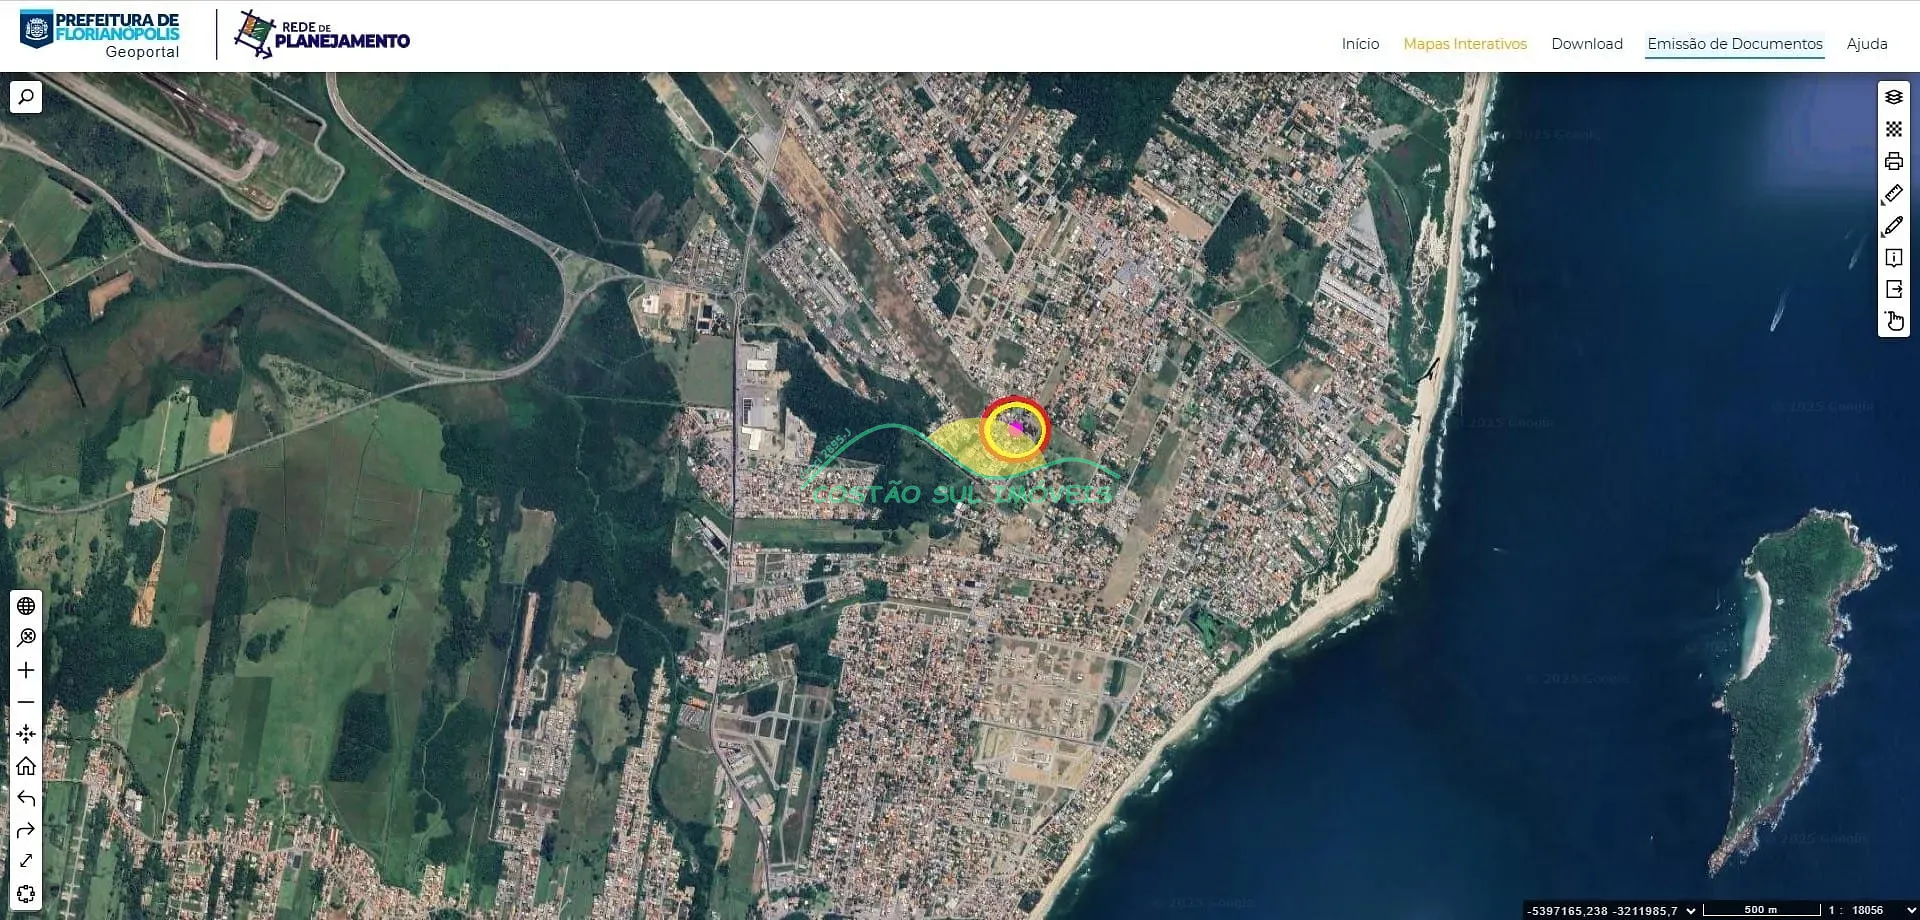The image size is (1920, 920).
Task: Go back to previous map view
Action: click(x=26, y=798)
